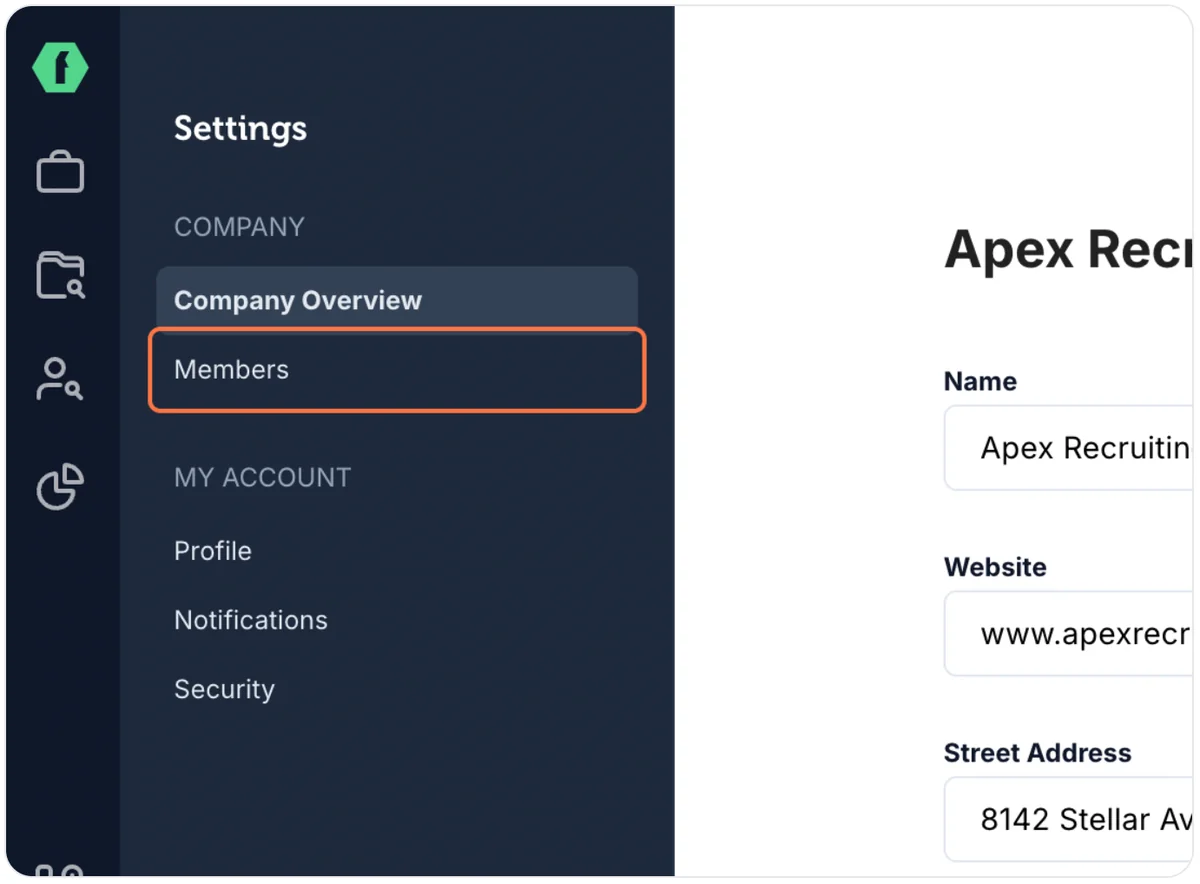Click the green hexagon app logo
The image size is (1200, 884).
pyautogui.click(x=60, y=69)
